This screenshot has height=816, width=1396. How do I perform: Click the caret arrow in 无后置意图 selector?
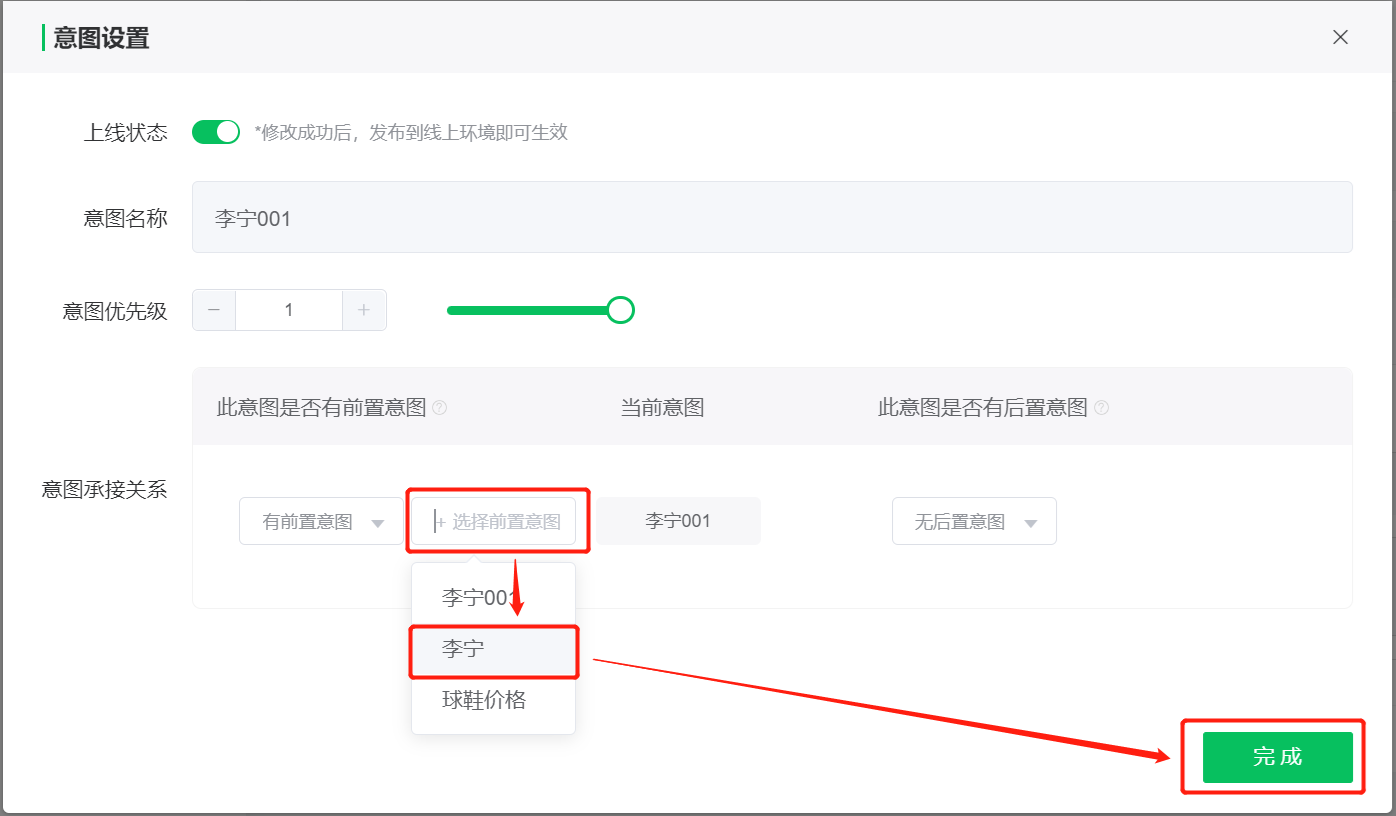(1031, 523)
